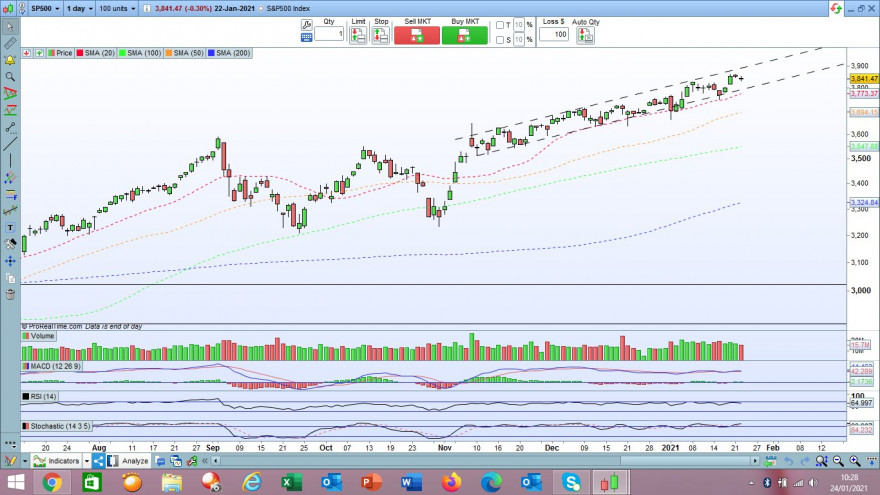Select the ruler measurement tool
Viewport: 880px width, 495px height.
coord(10,43)
